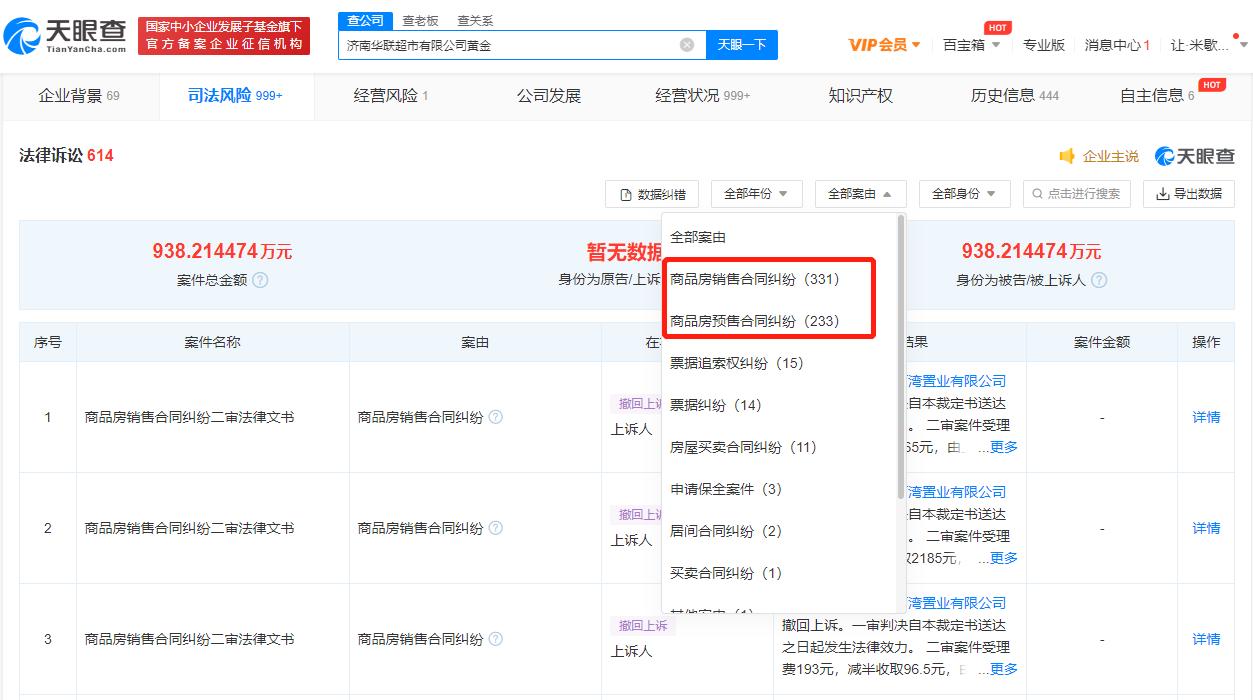This screenshot has width=1253, height=700.
Task: Collapse the 全部案由 dropdown
Action: [860, 194]
